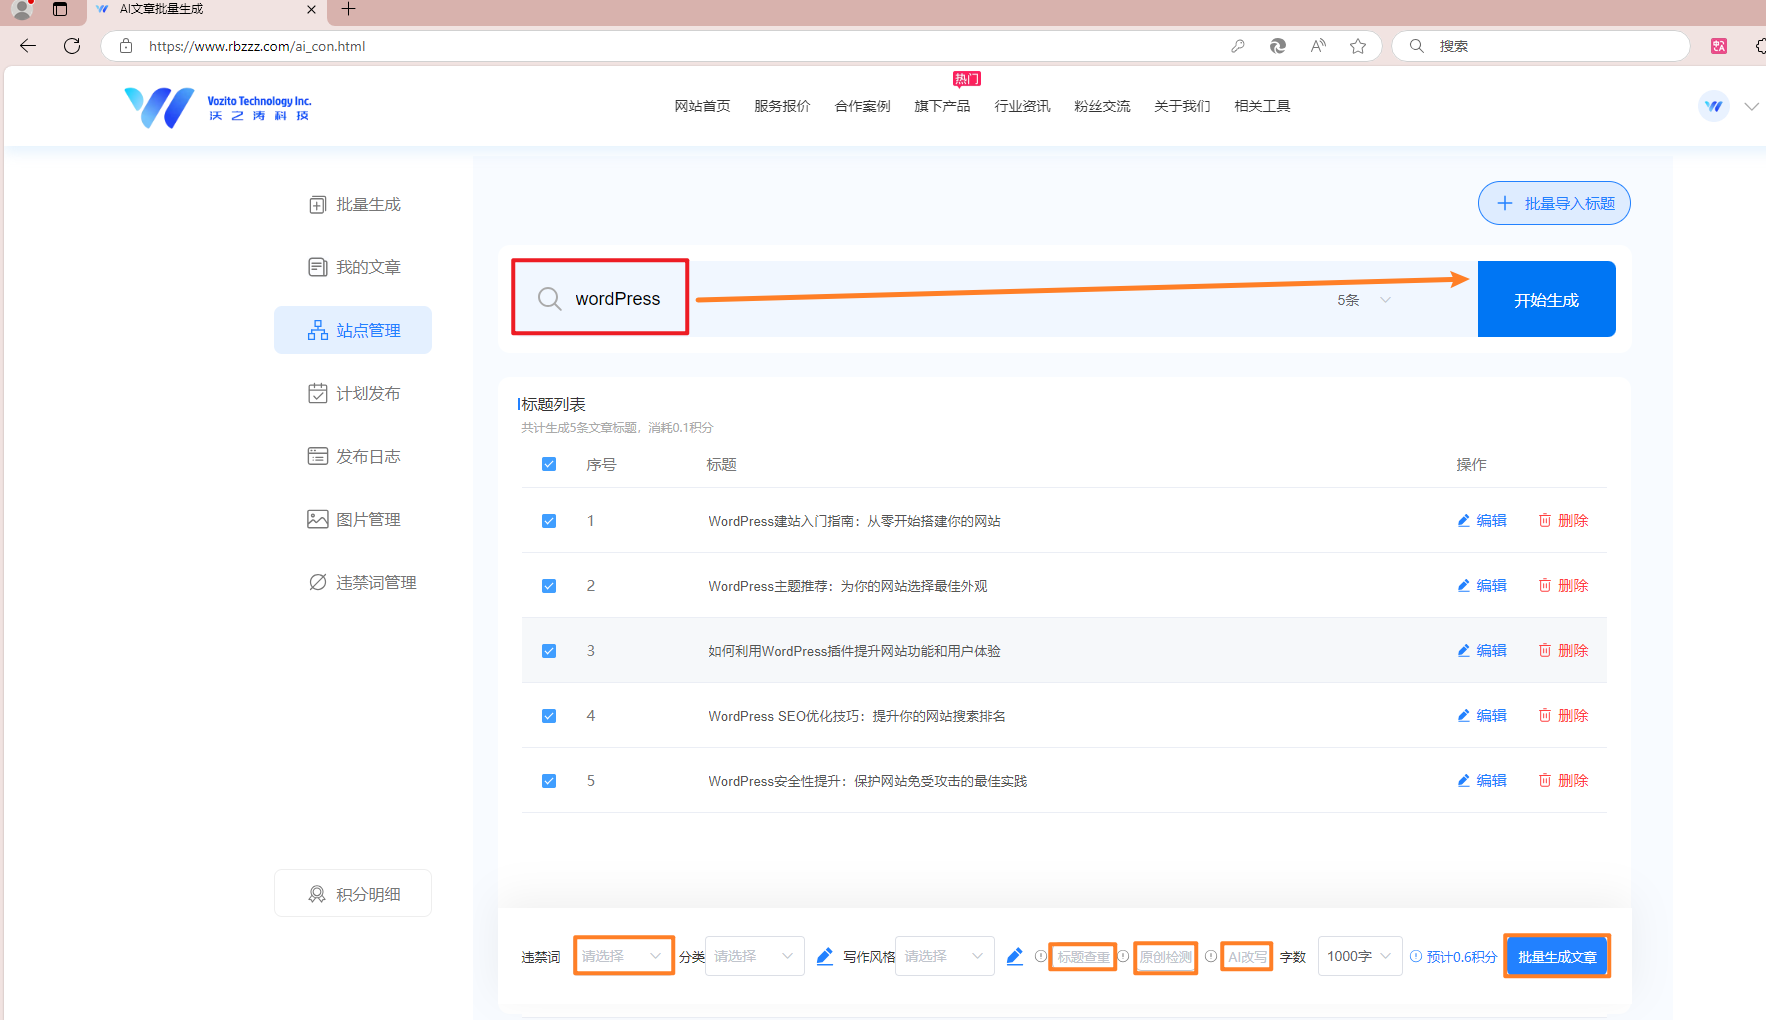Click the user avatar icon in header
Image resolution: width=1766 pixels, height=1020 pixels.
1714,106
